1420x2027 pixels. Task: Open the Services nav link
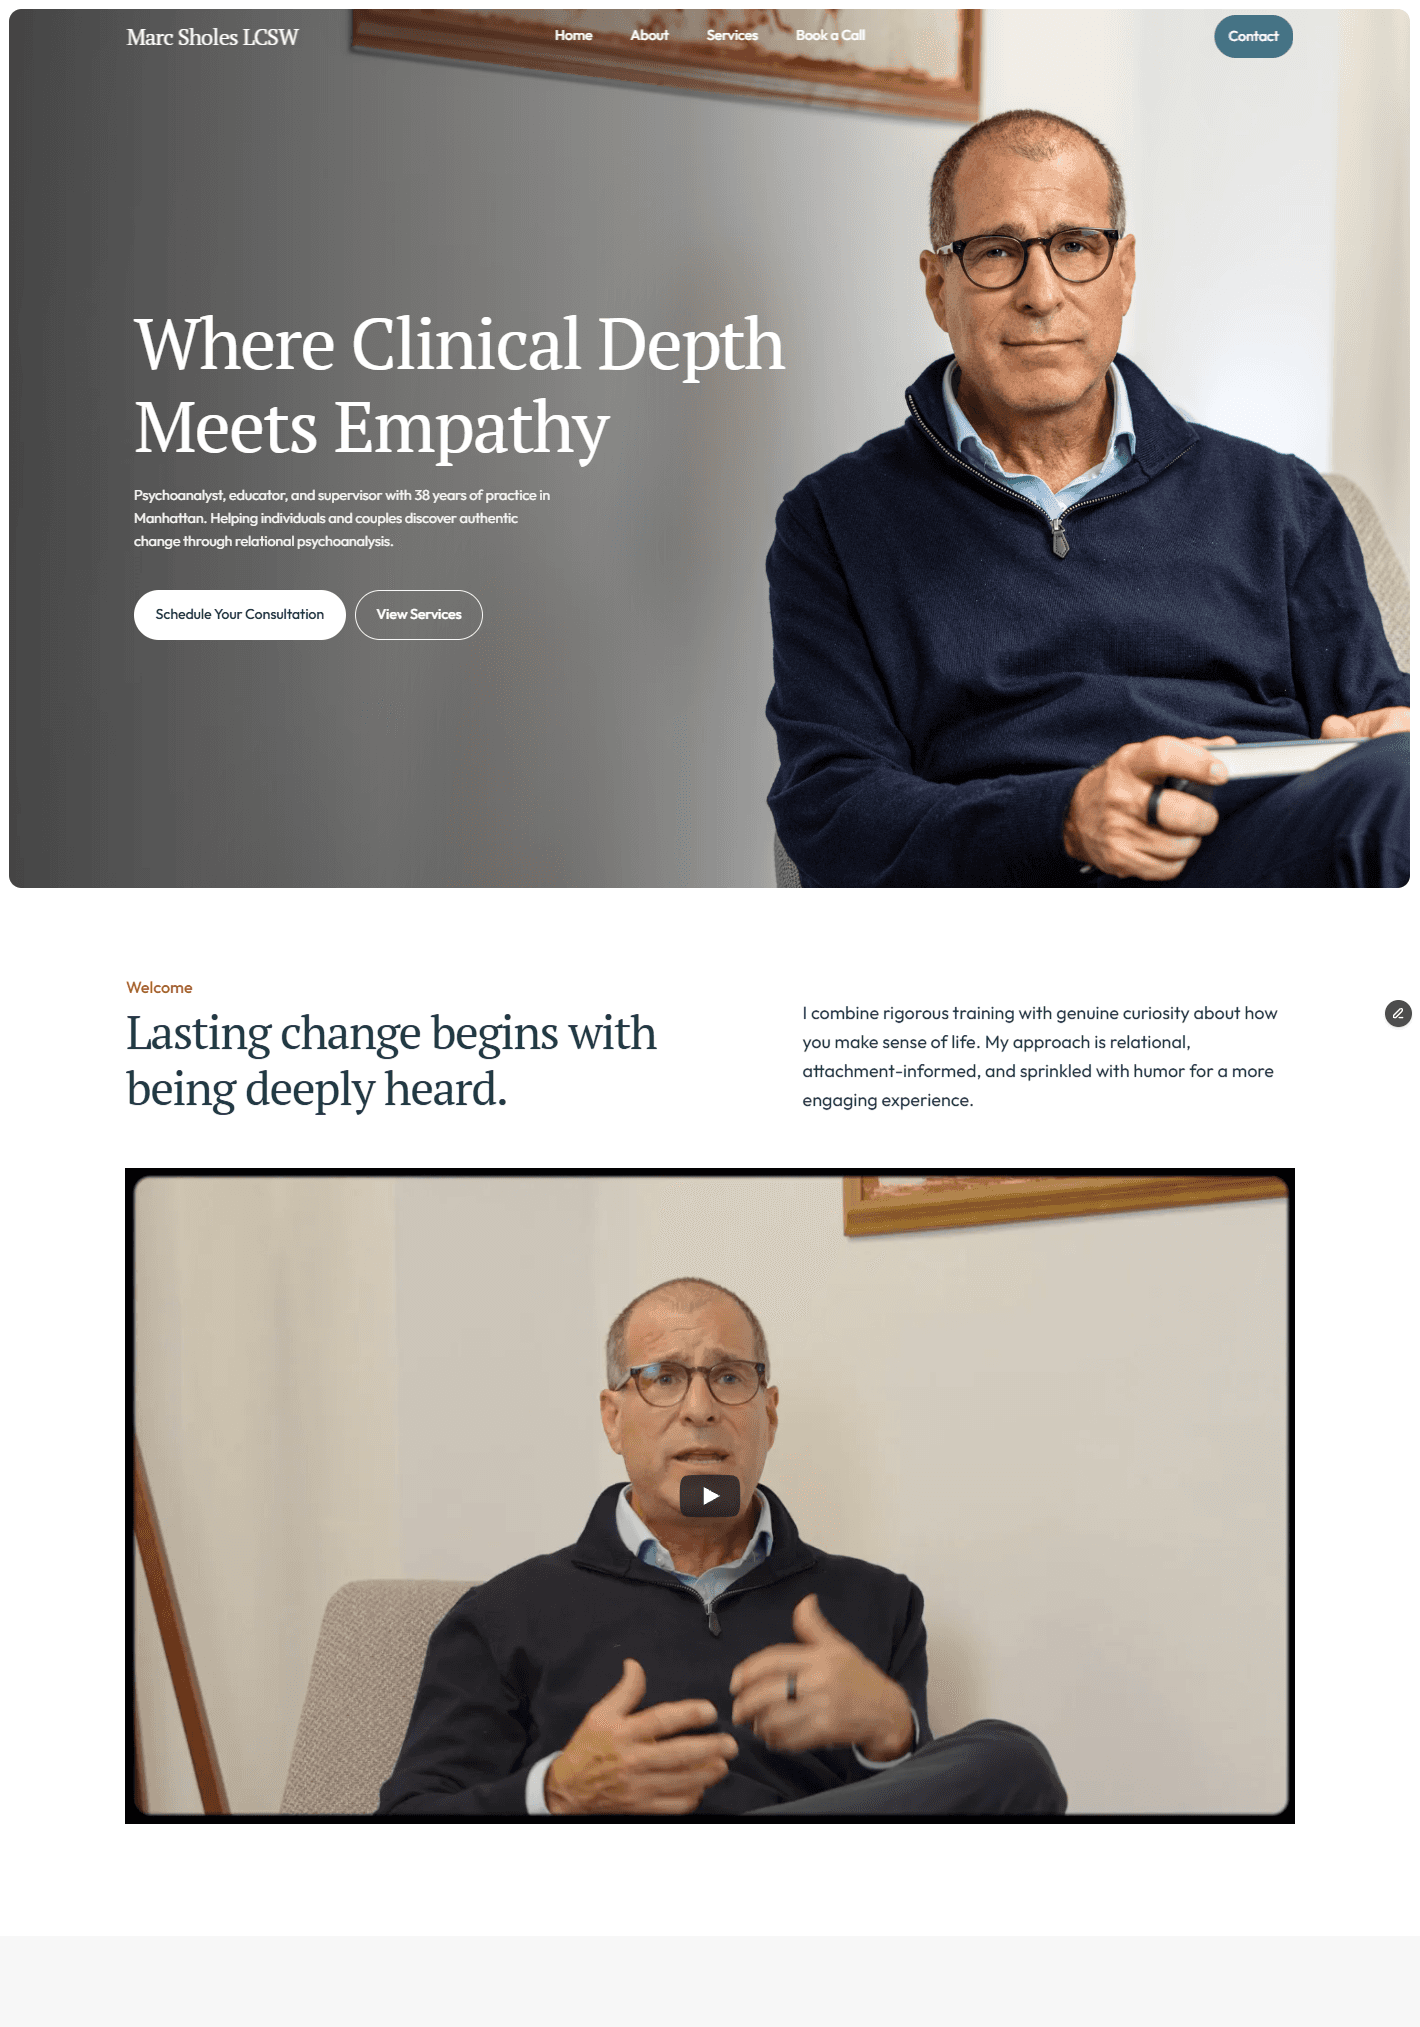pos(732,35)
